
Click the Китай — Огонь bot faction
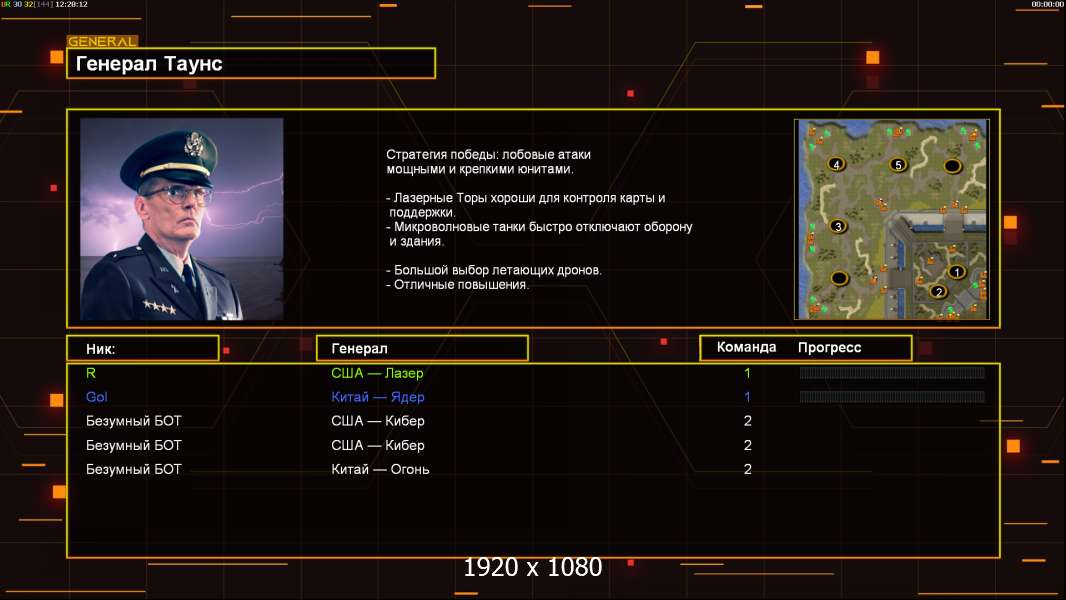(380, 469)
